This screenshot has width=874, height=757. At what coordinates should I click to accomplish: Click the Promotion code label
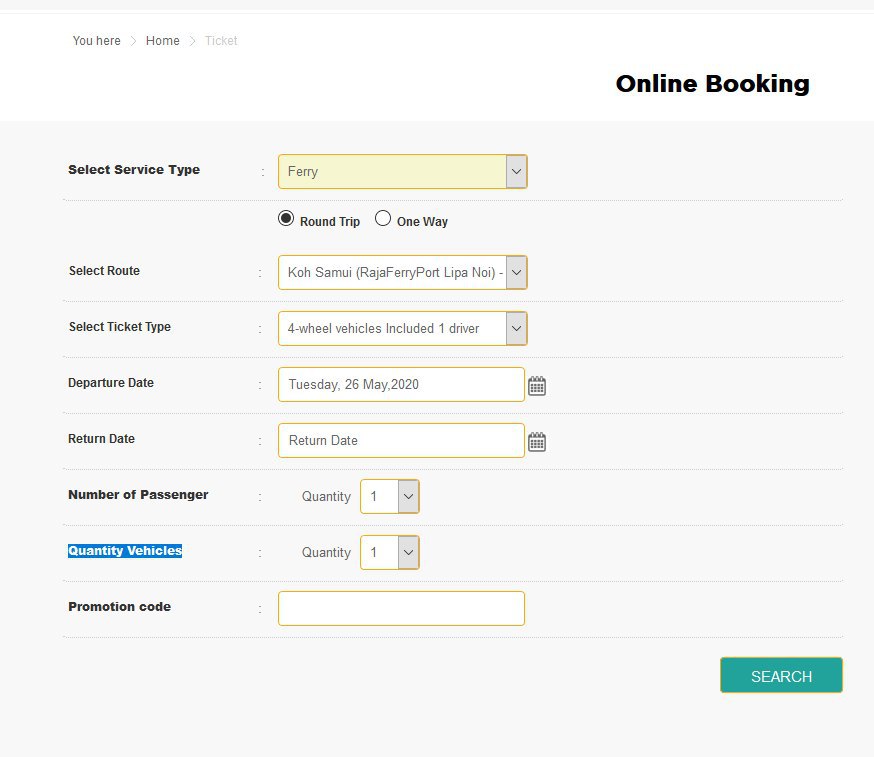[x=119, y=606]
